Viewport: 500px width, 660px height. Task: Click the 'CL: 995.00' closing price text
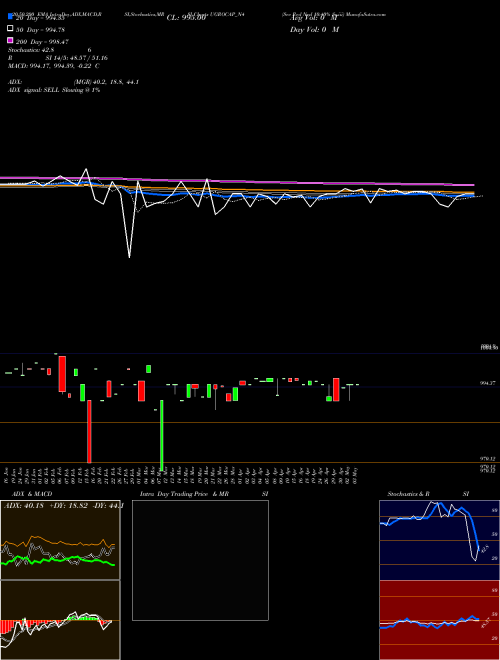tap(186, 18)
